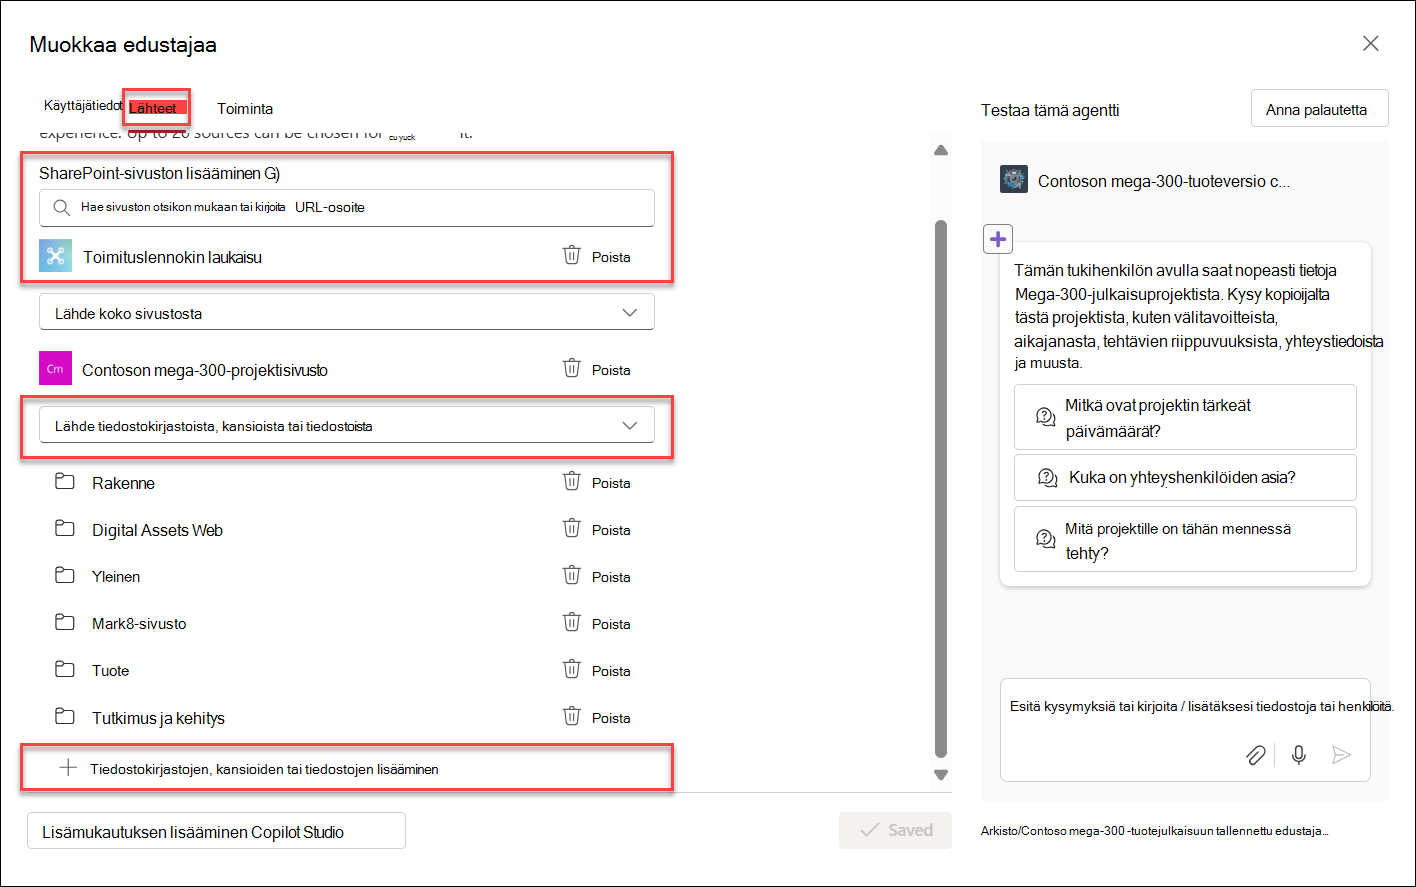Click the Yleinen folder icon
This screenshot has width=1416, height=887.
pos(65,576)
